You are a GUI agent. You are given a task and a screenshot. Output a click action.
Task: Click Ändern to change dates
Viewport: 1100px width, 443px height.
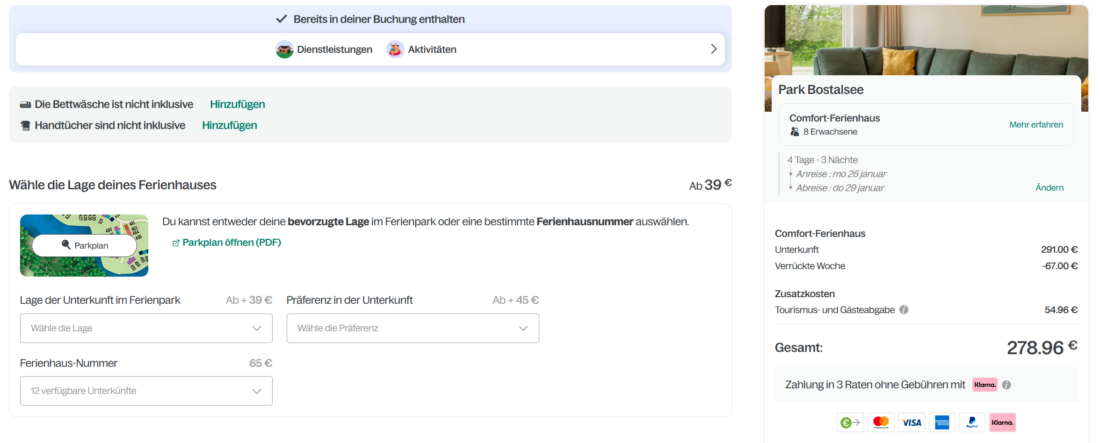coord(1049,187)
